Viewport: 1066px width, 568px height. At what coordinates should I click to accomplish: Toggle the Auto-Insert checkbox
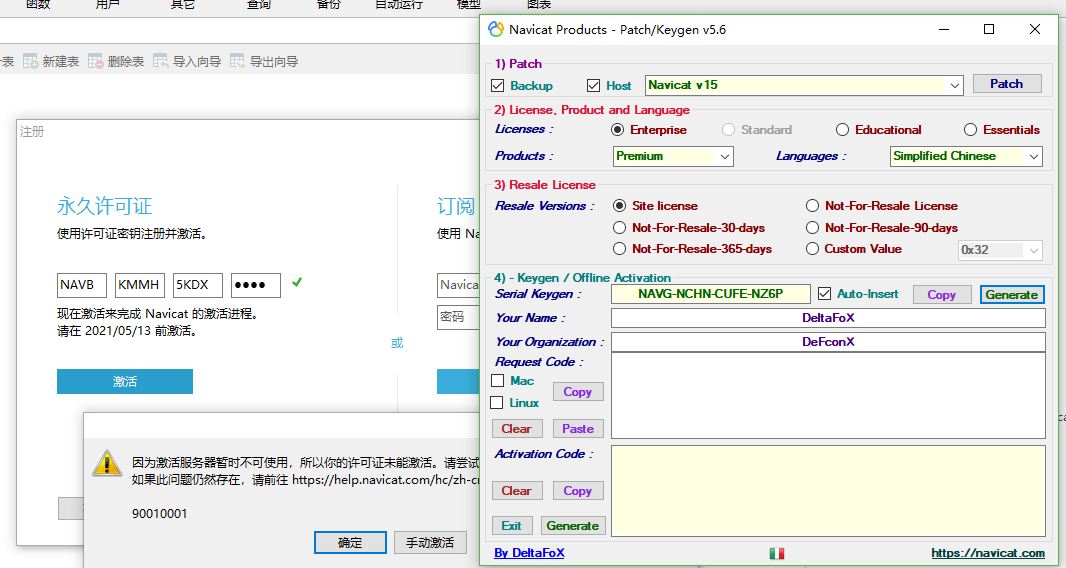825,294
